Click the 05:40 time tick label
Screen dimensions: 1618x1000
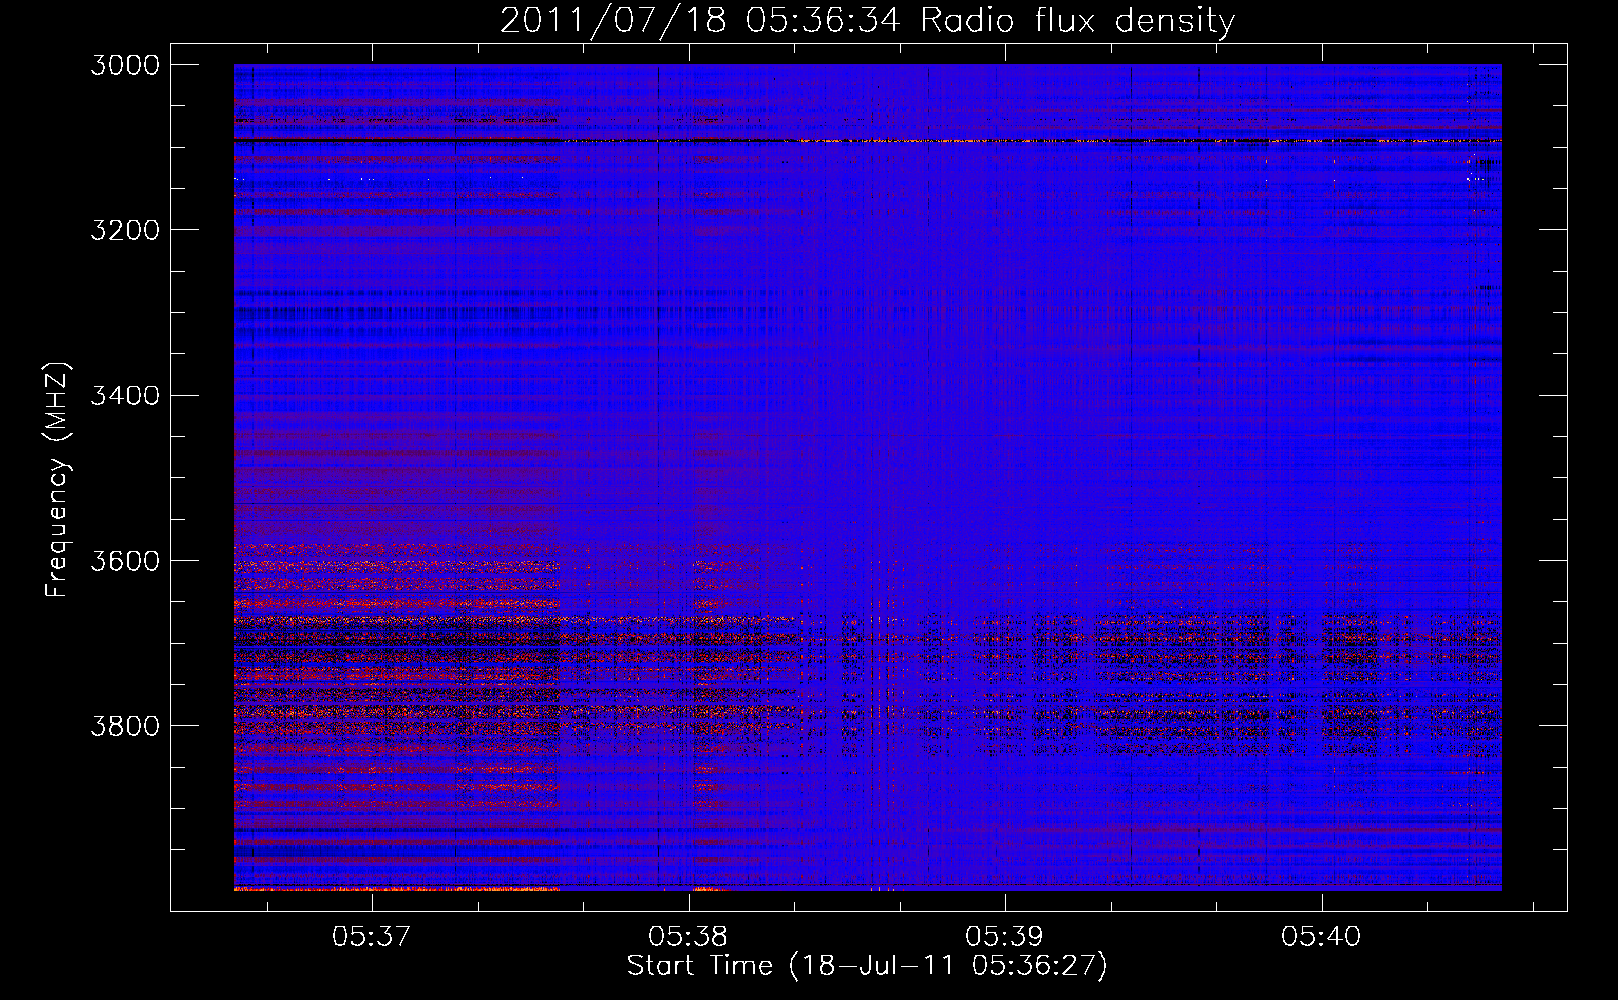[x=1321, y=936]
